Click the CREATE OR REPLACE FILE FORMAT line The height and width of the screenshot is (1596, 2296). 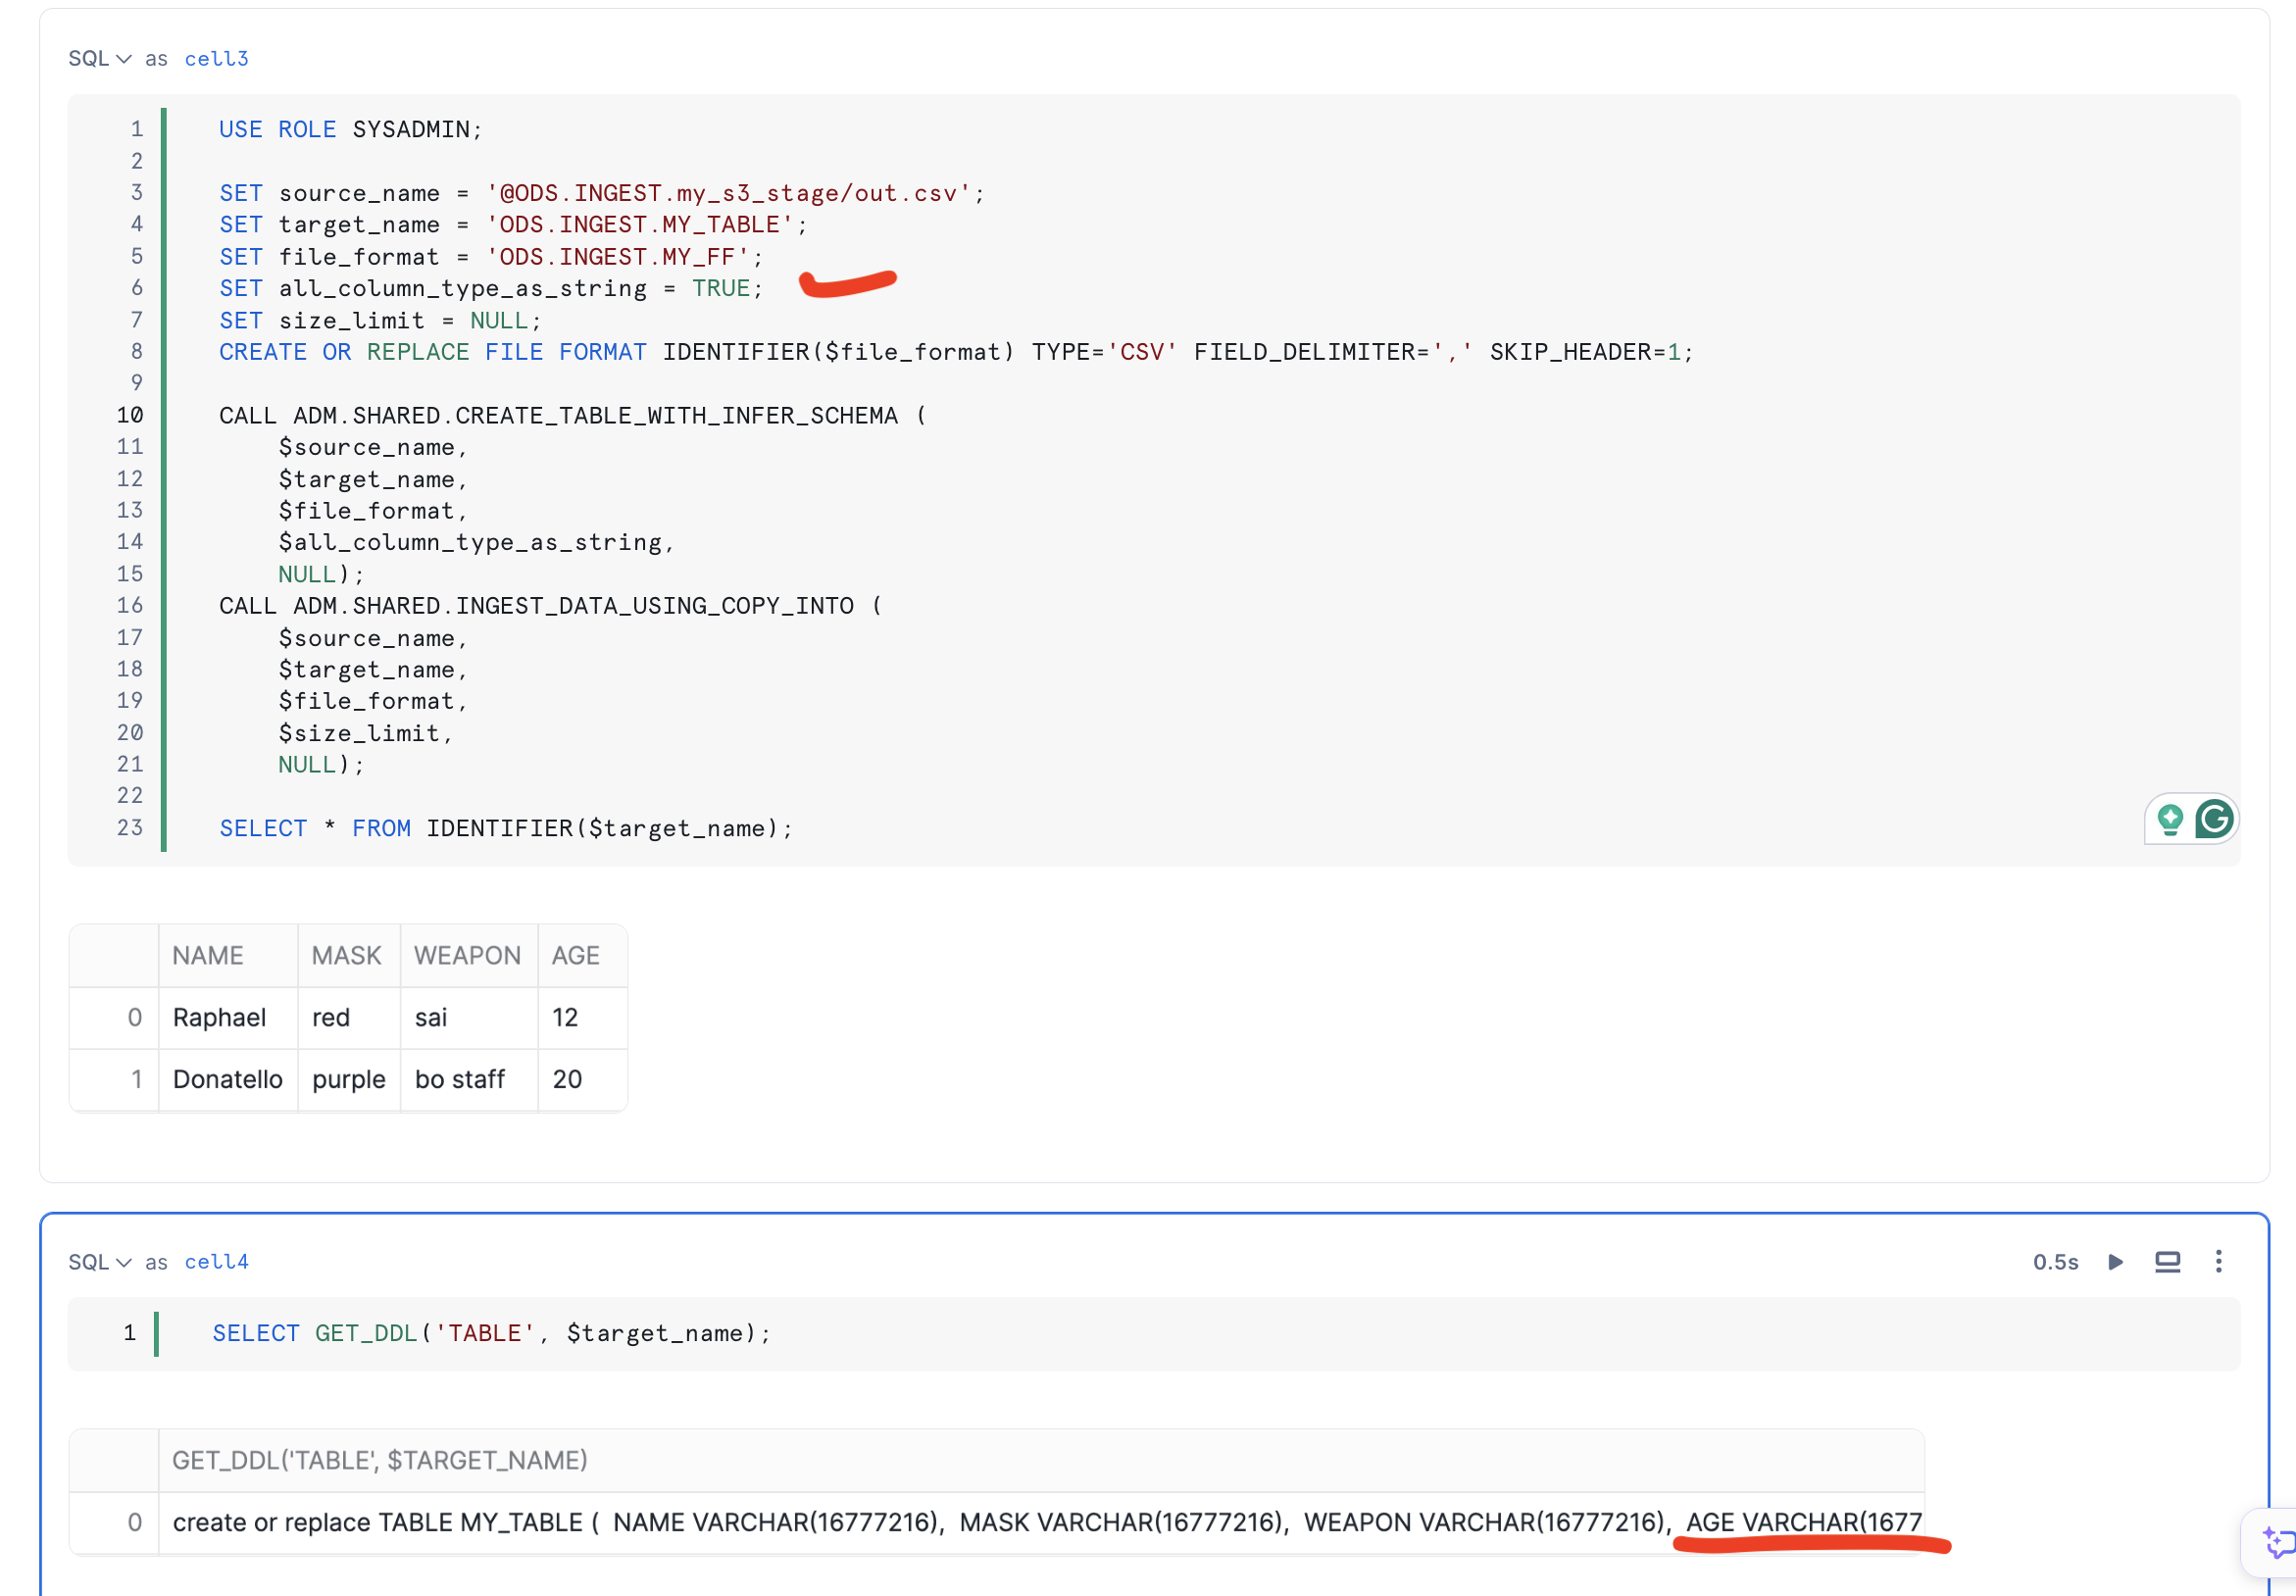pyautogui.click(x=956, y=352)
